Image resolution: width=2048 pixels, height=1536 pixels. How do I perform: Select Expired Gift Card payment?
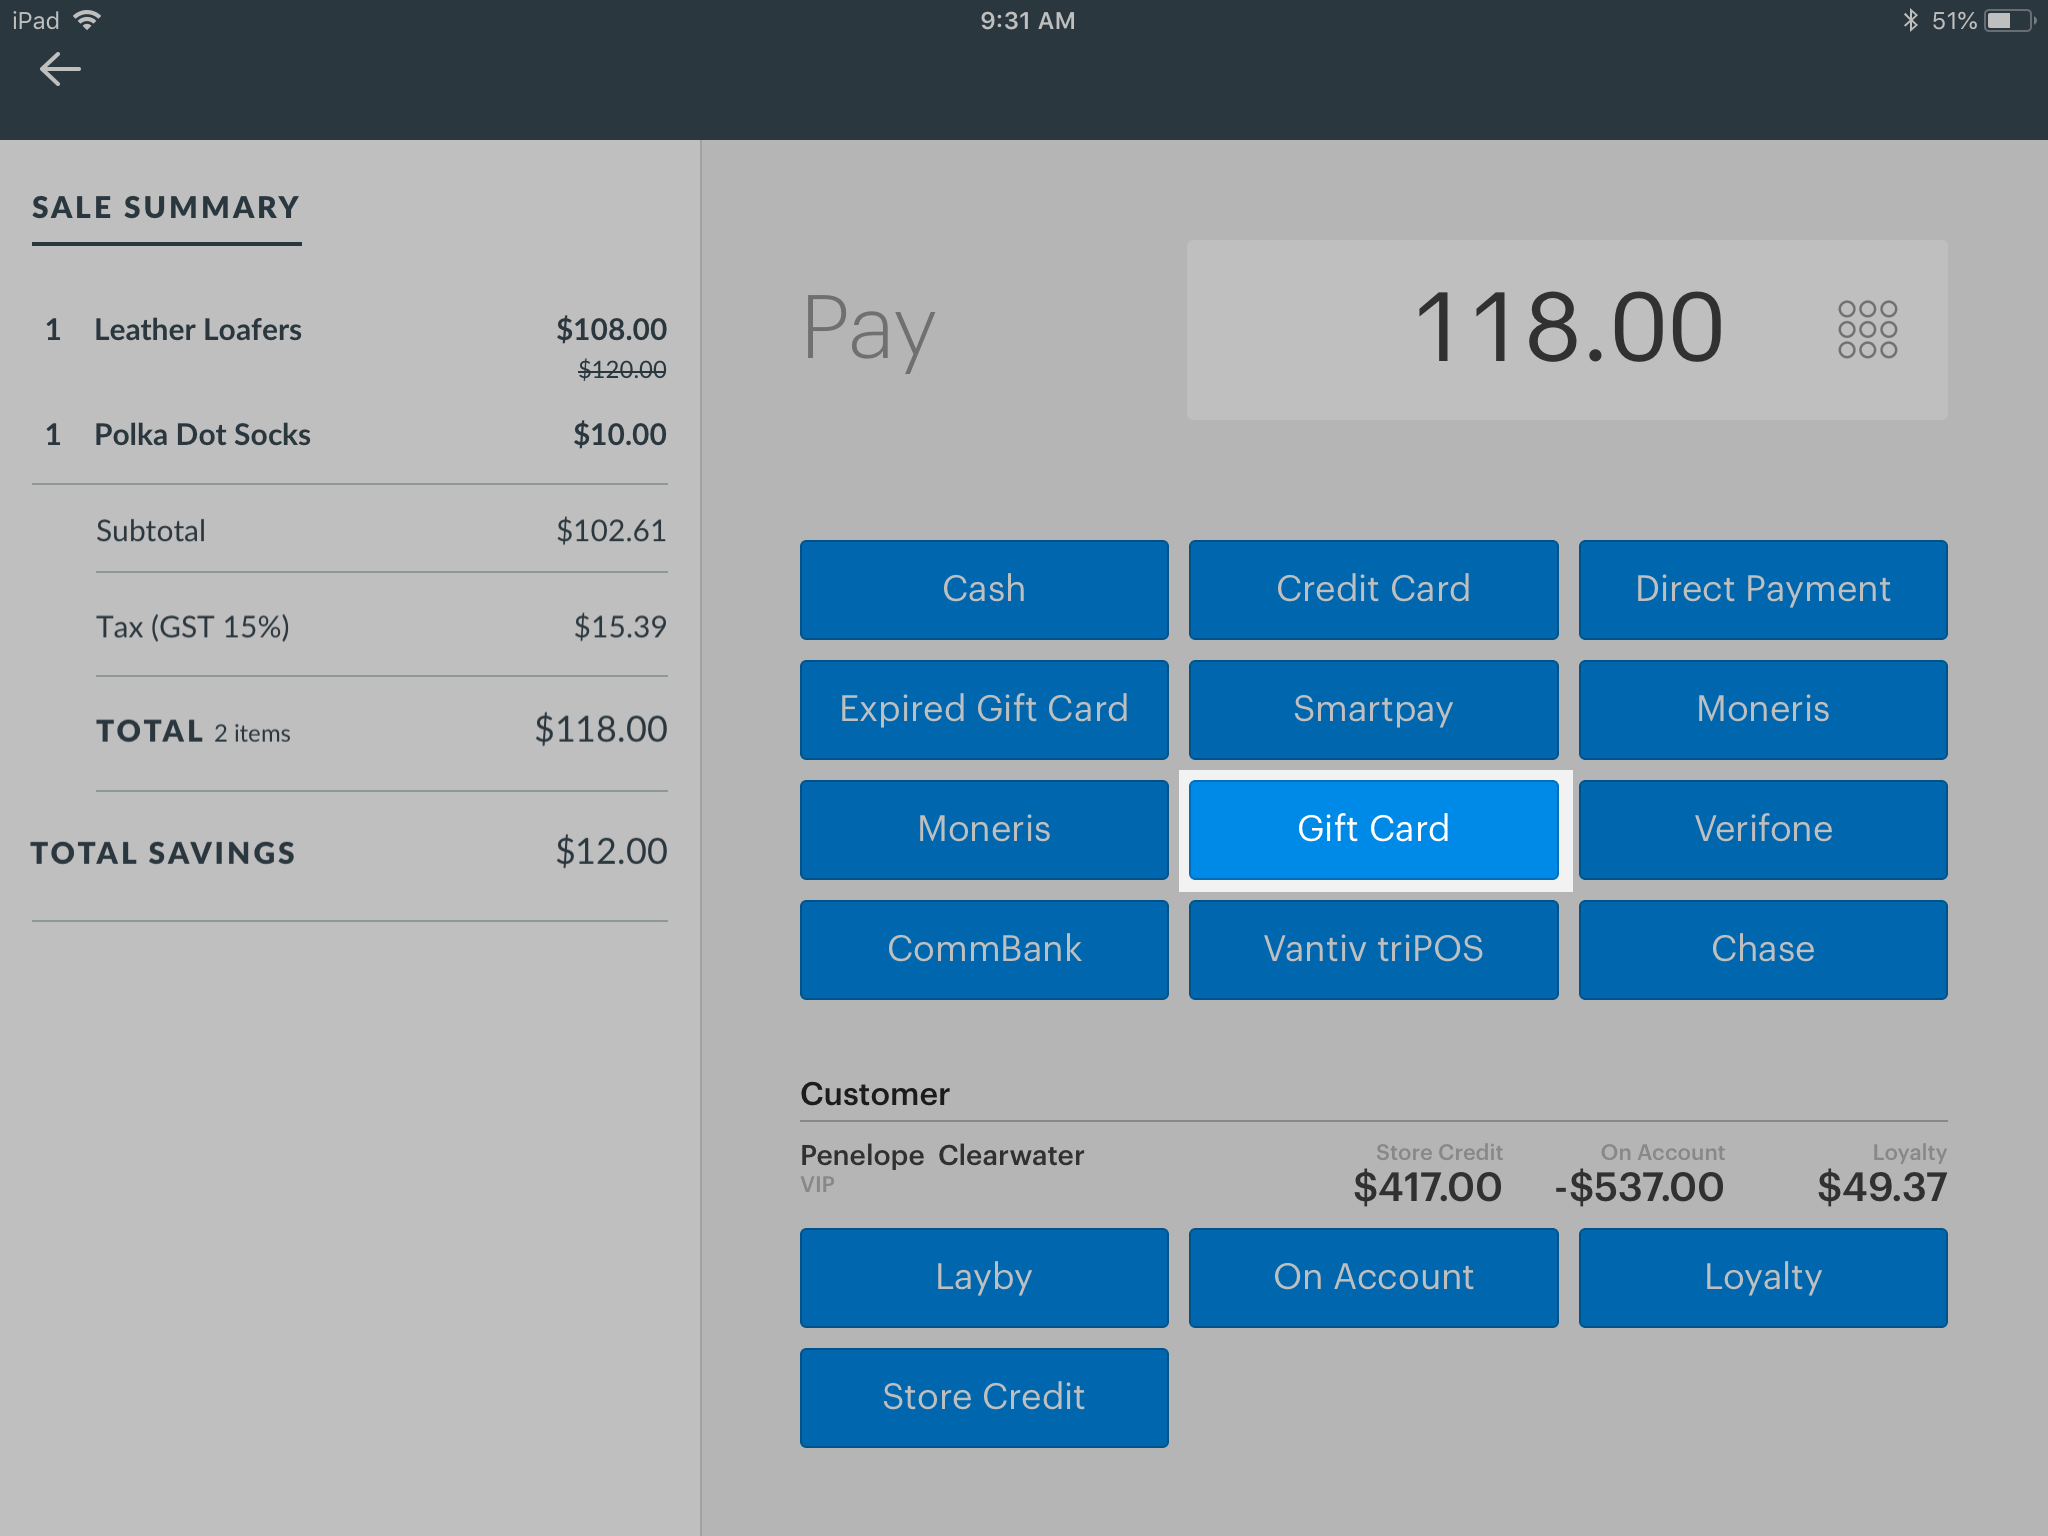click(984, 709)
